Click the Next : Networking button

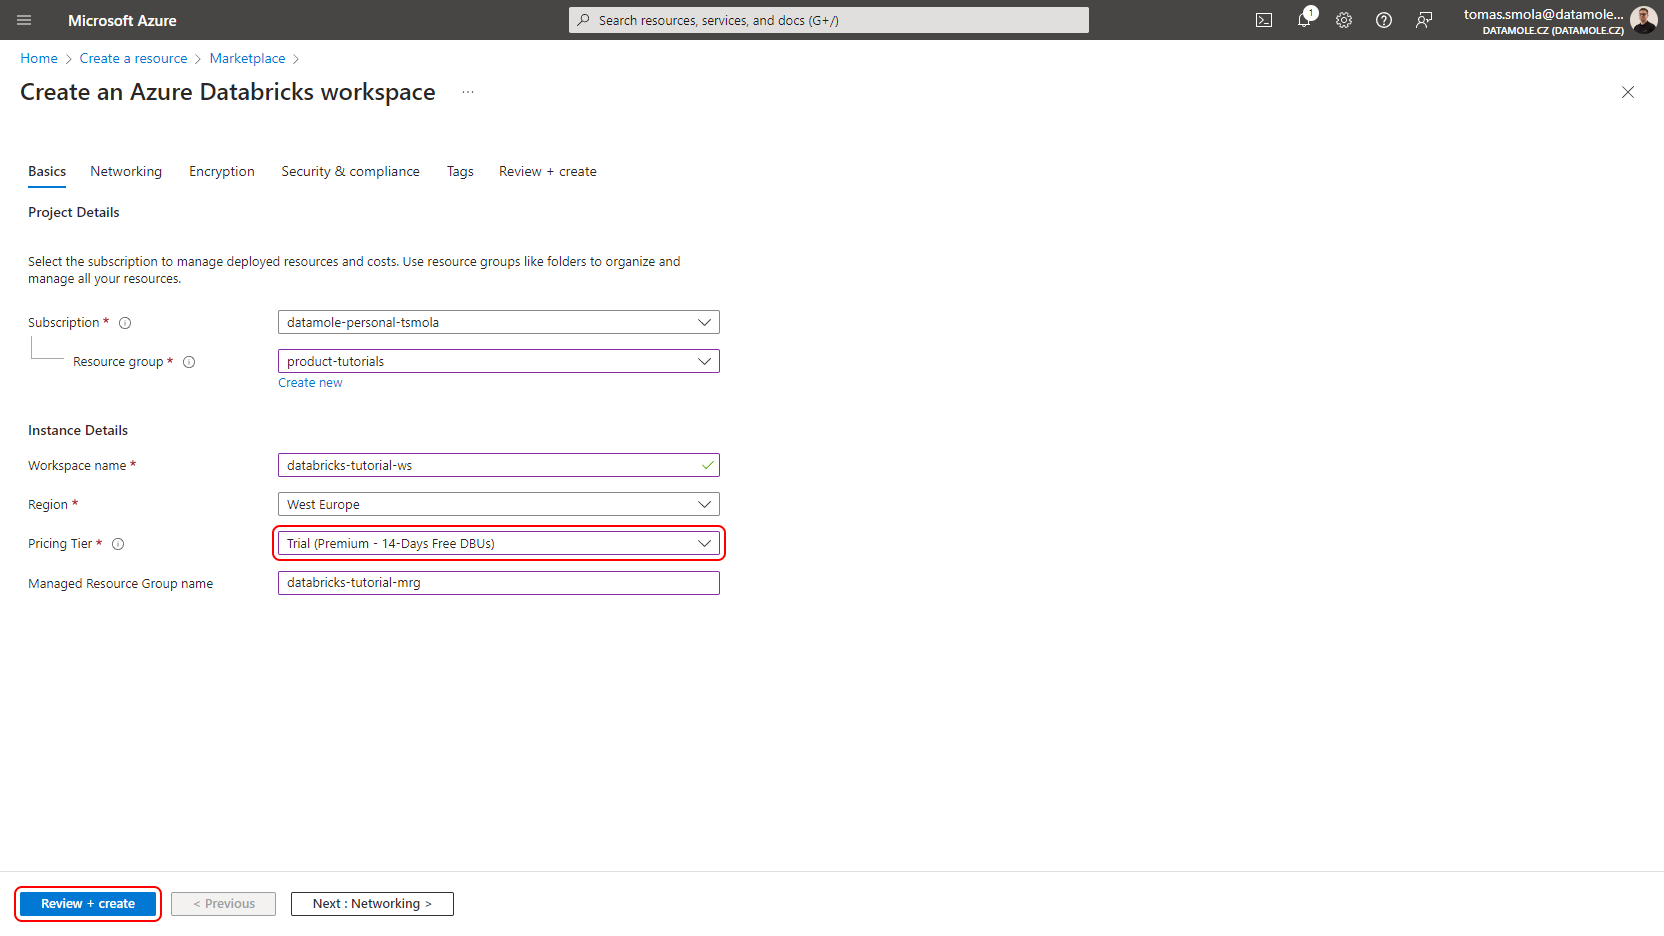372,904
